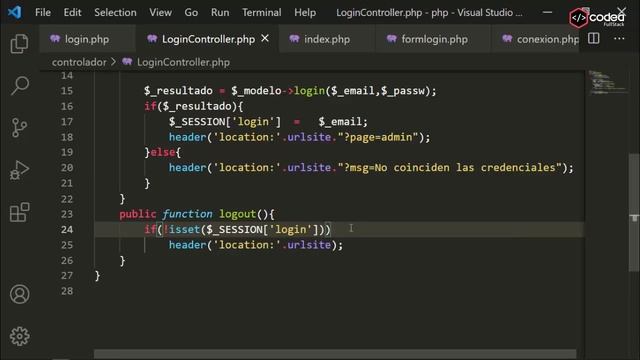Open the Explorer view in activity bar
The width and height of the screenshot is (640, 360).
[19, 44]
